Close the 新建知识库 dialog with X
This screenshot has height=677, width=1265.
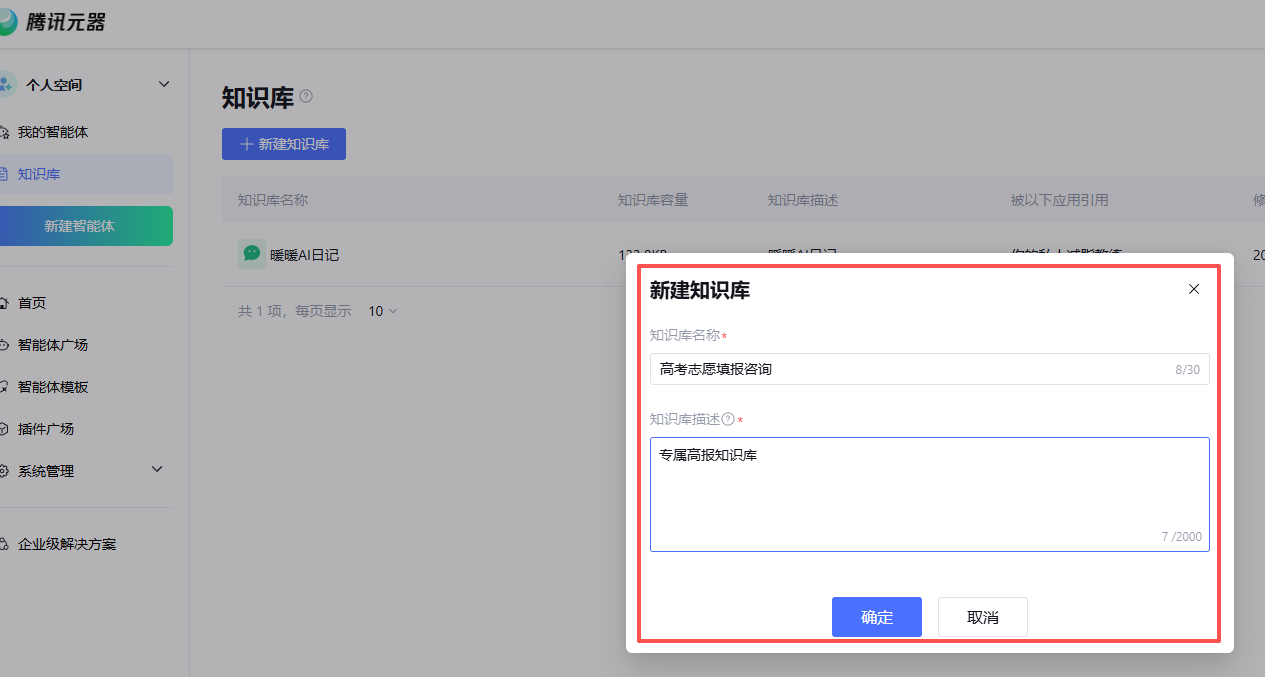(1193, 289)
